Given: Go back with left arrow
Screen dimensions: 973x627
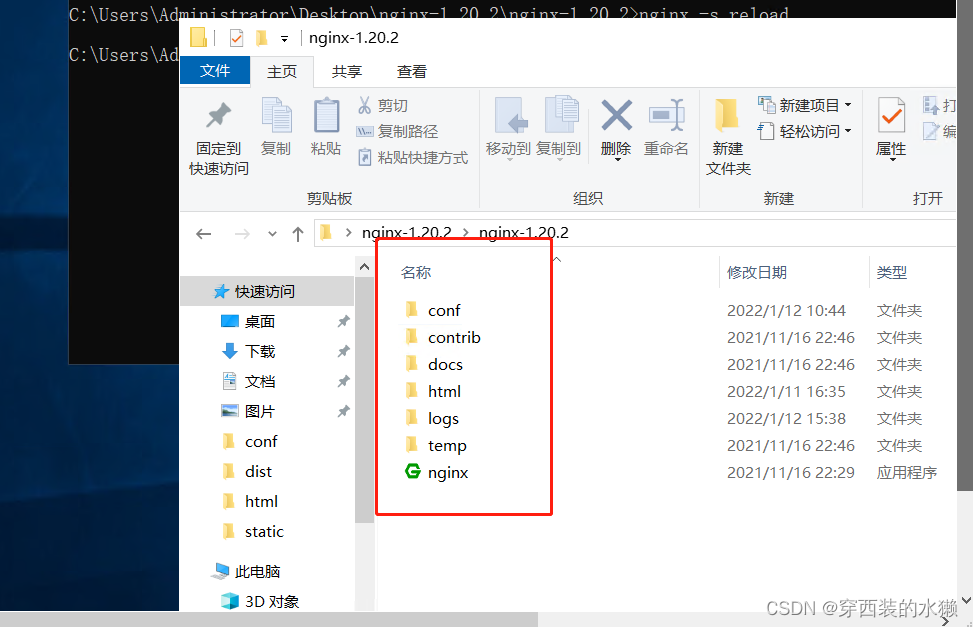Looking at the screenshot, I should click(204, 234).
